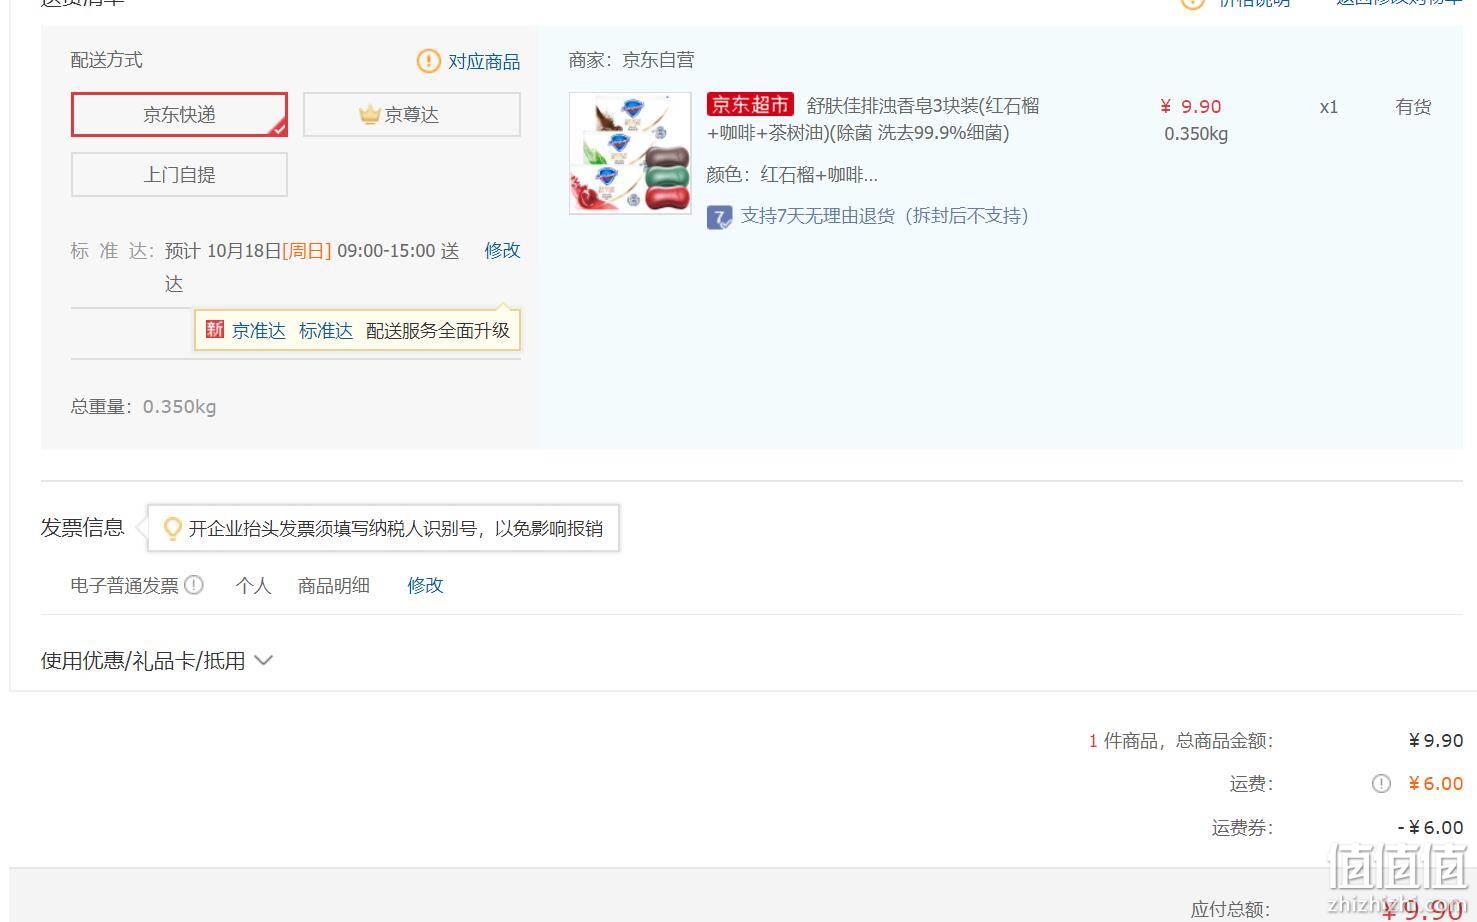
Task: Choose 上门自提 pickup option
Action: click(x=179, y=174)
